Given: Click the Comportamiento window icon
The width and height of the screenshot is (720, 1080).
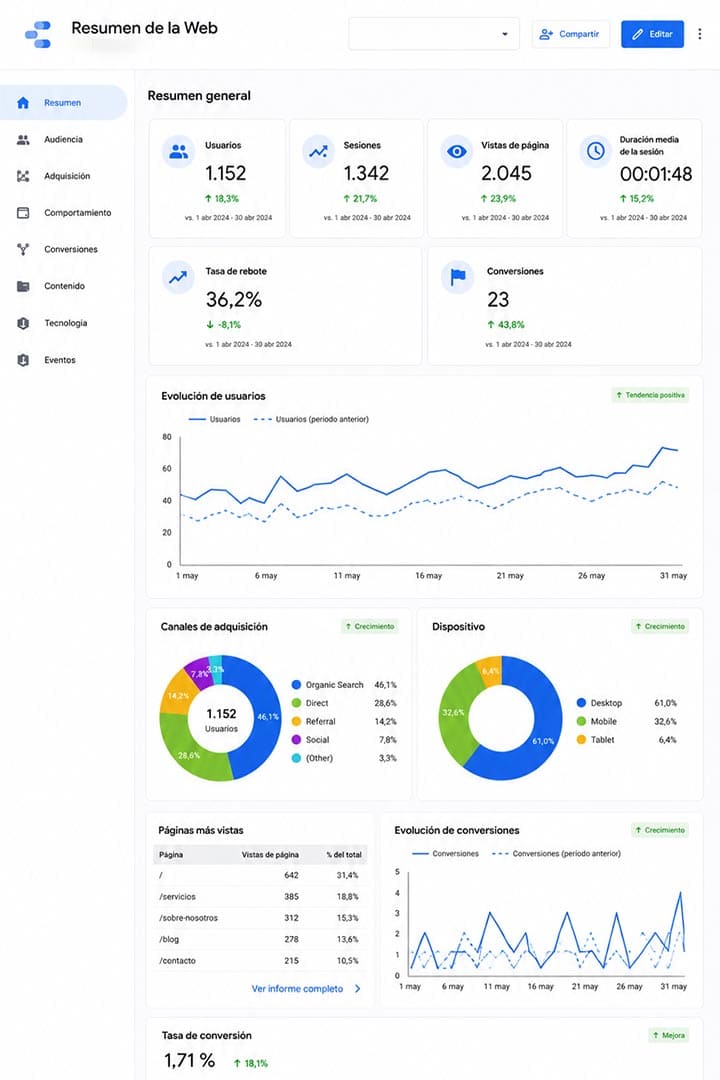Looking at the screenshot, I should pyautogui.click(x=23, y=213).
